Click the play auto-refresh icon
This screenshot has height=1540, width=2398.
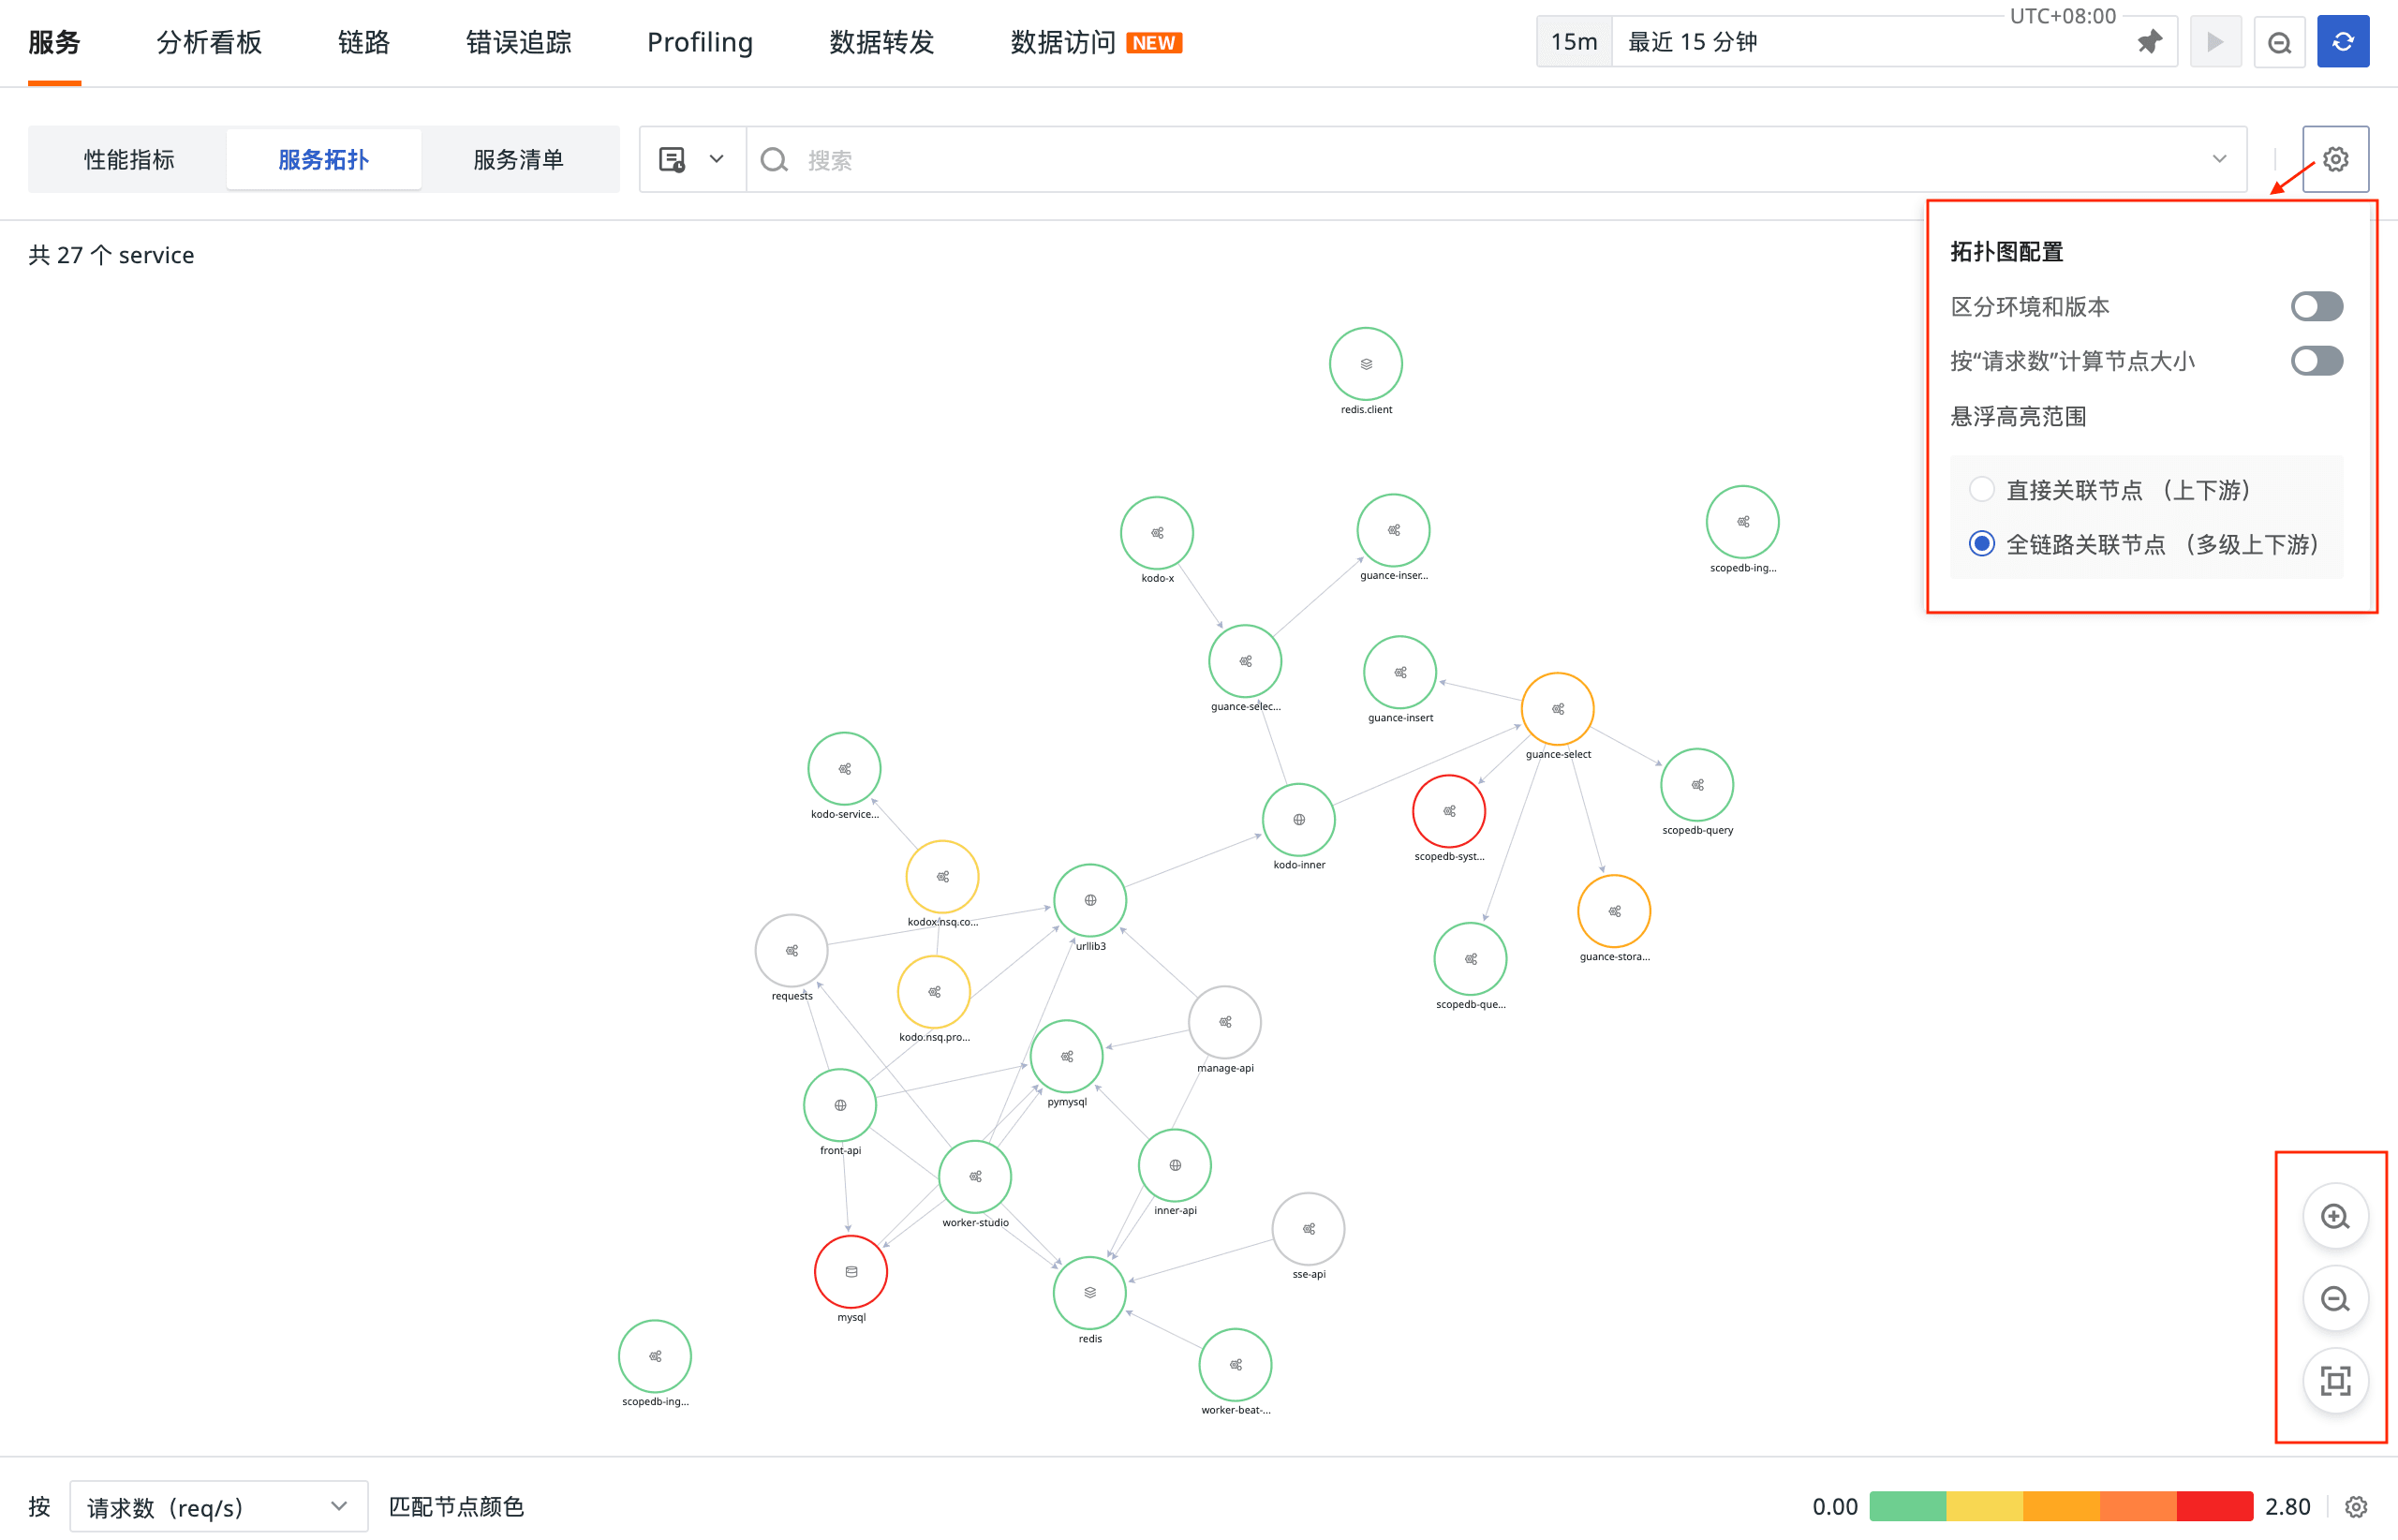(x=2215, y=42)
